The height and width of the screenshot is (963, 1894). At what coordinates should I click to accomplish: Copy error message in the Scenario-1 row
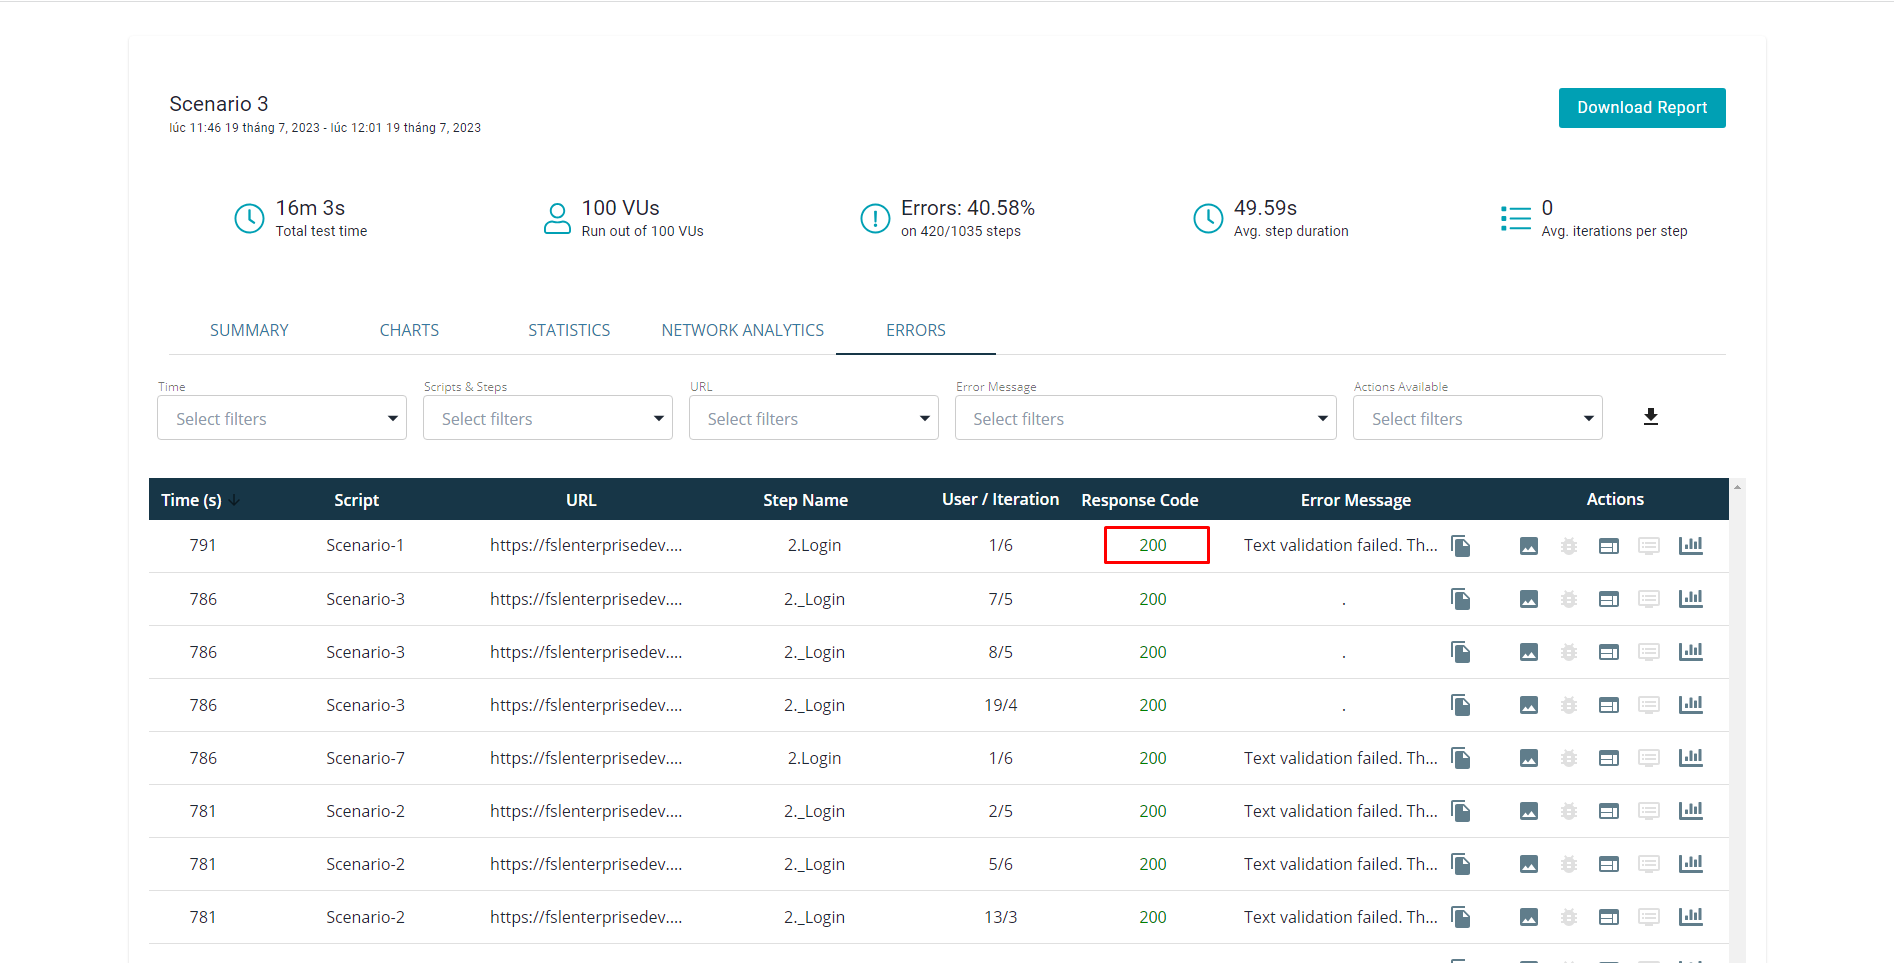coord(1460,546)
